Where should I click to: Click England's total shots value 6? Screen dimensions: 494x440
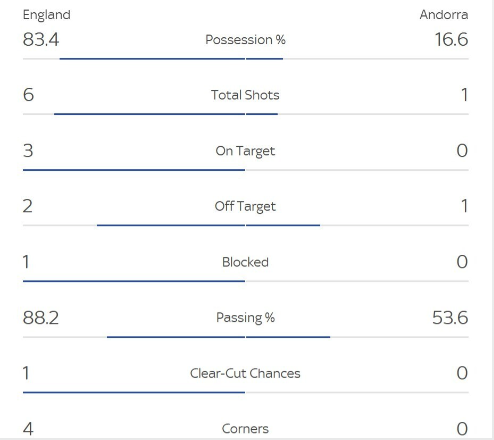coord(28,95)
